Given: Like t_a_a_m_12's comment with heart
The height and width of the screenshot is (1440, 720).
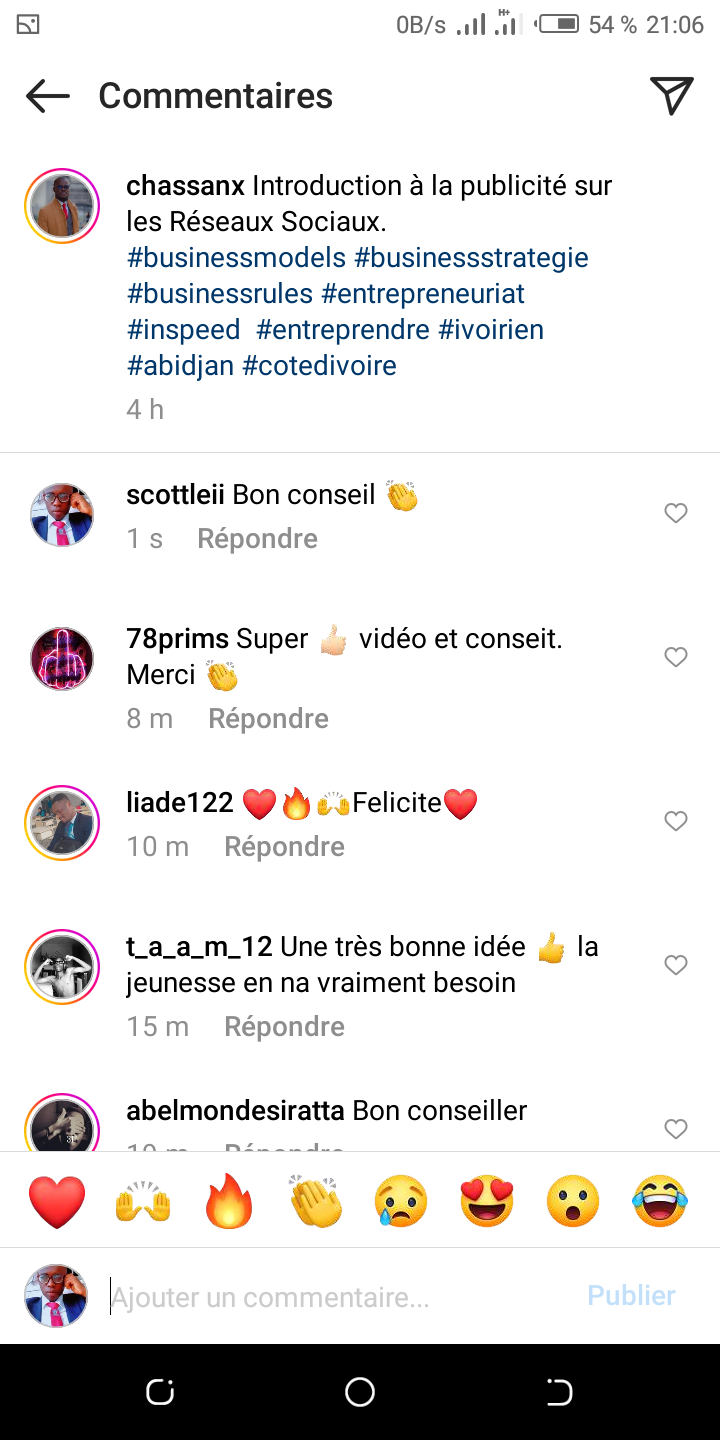Looking at the screenshot, I should [676, 965].
